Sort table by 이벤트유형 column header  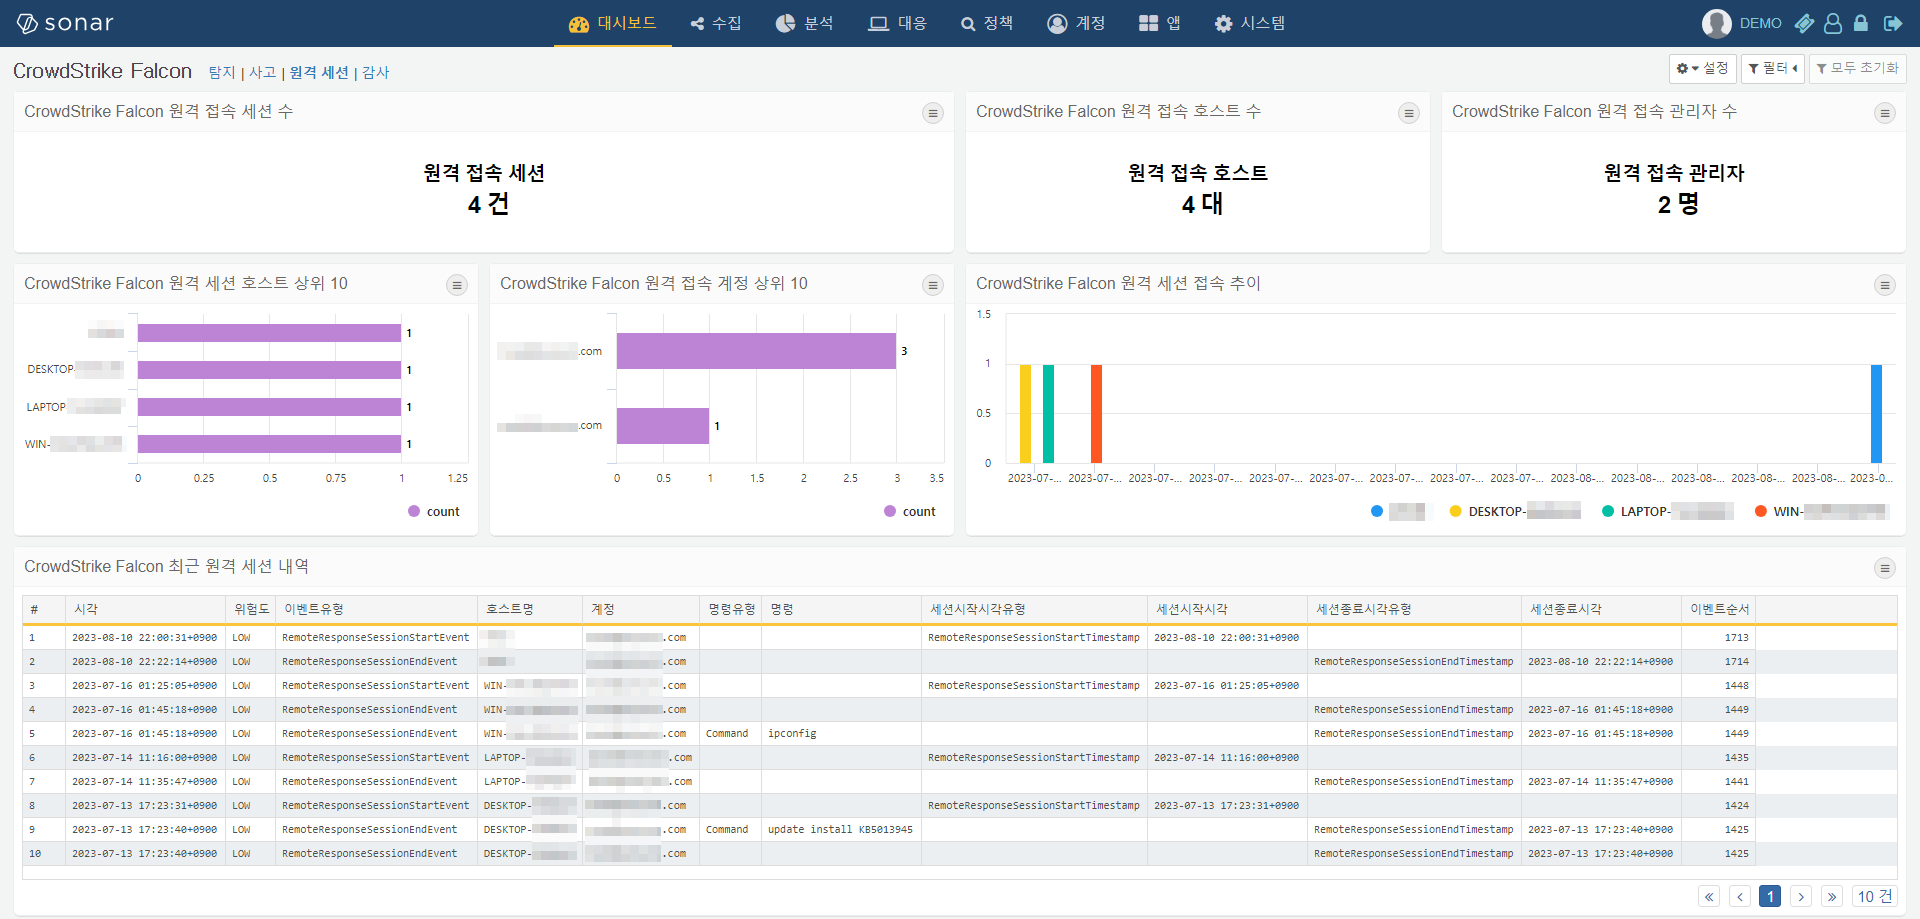point(377,609)
